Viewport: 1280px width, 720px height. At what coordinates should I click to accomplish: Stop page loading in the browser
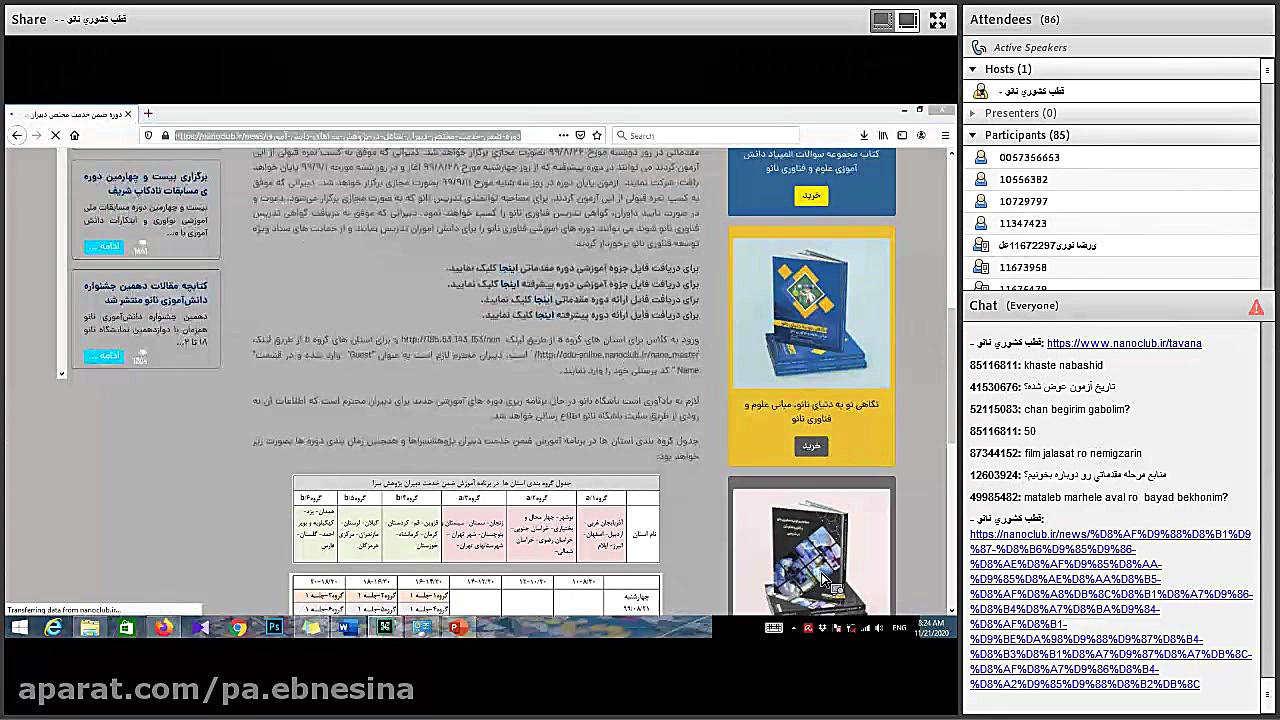55,135
